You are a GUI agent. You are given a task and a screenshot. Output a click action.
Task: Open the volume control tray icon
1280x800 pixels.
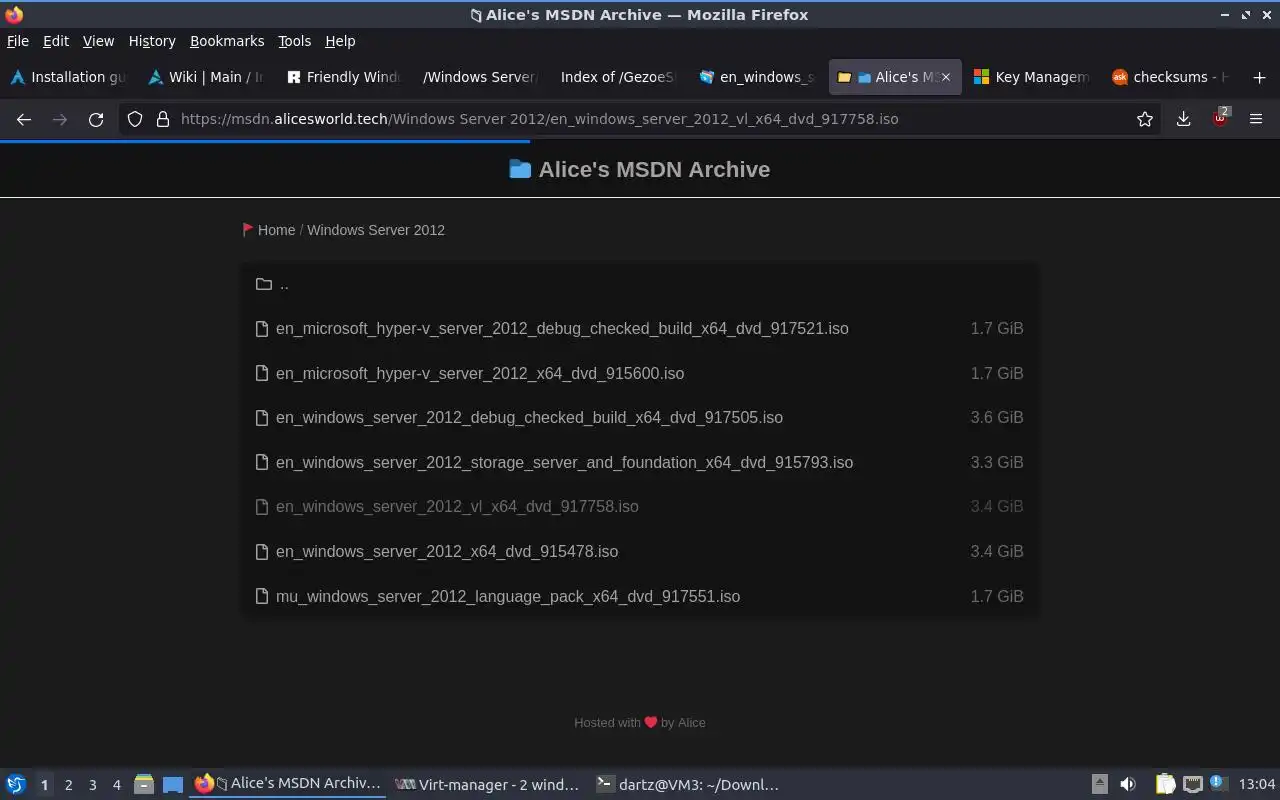[x=1127, y=784]
